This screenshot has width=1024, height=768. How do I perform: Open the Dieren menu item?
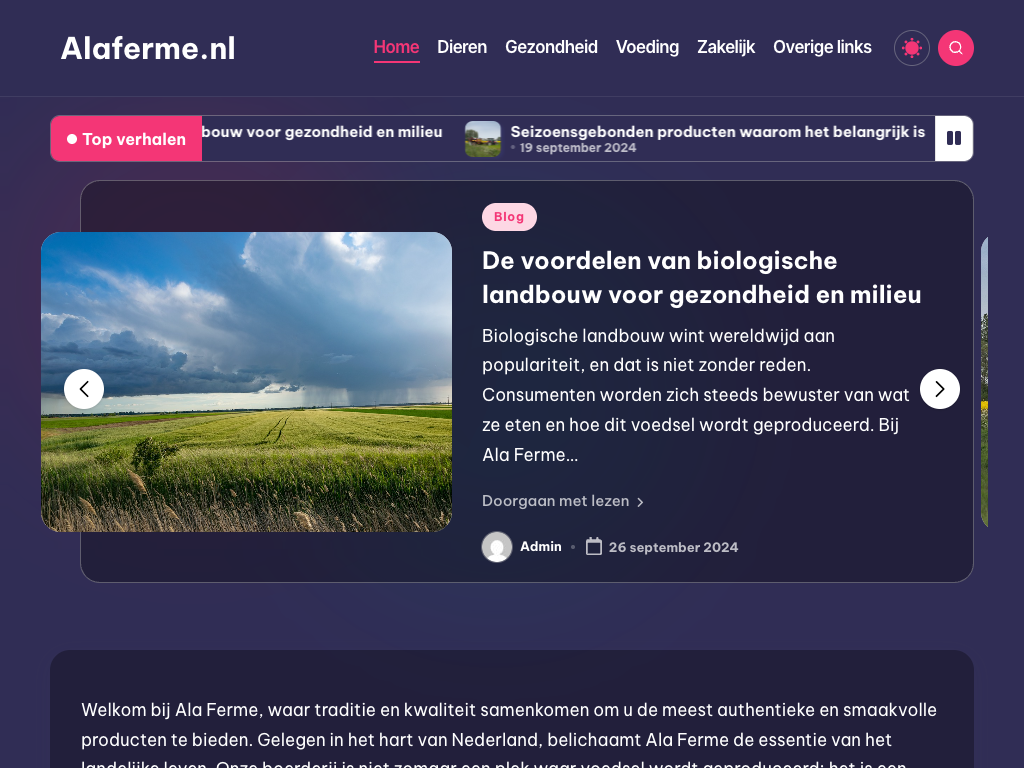tap(462, 47)
